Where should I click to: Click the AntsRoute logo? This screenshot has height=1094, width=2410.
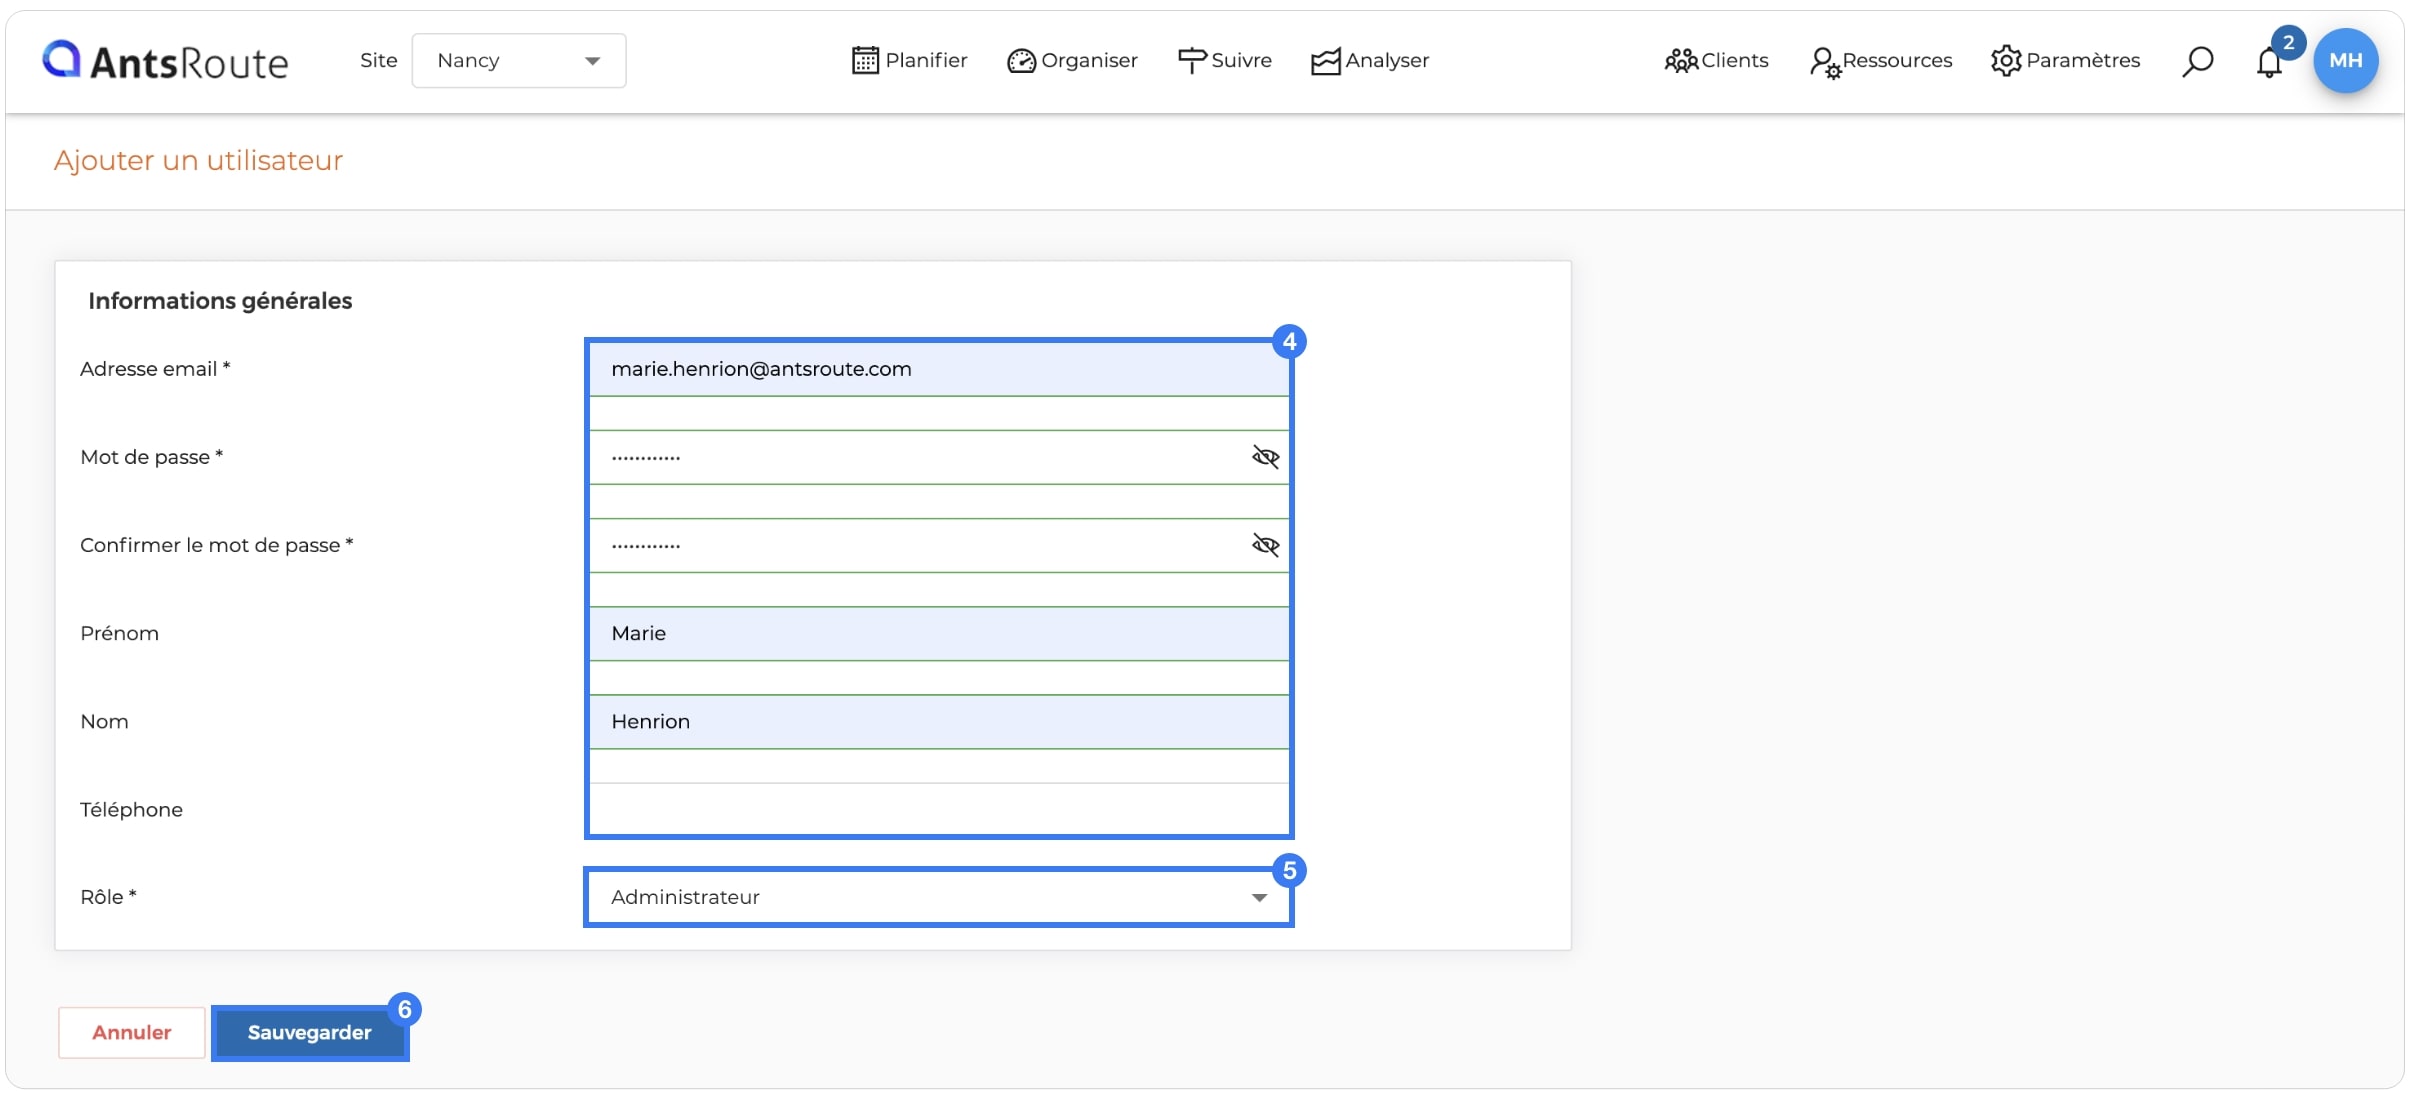click(165, 61)
